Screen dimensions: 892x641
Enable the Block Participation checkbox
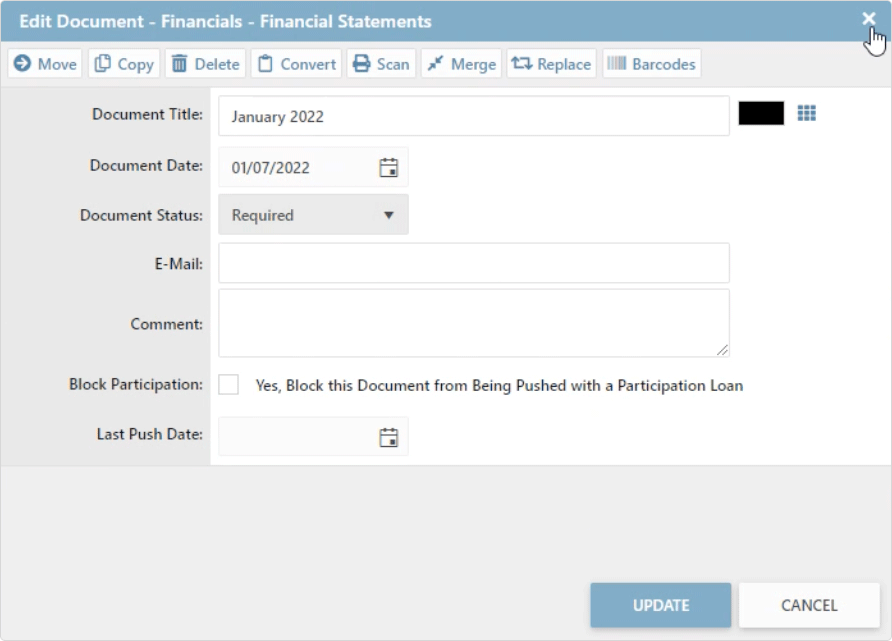click(x=229, y=385)
